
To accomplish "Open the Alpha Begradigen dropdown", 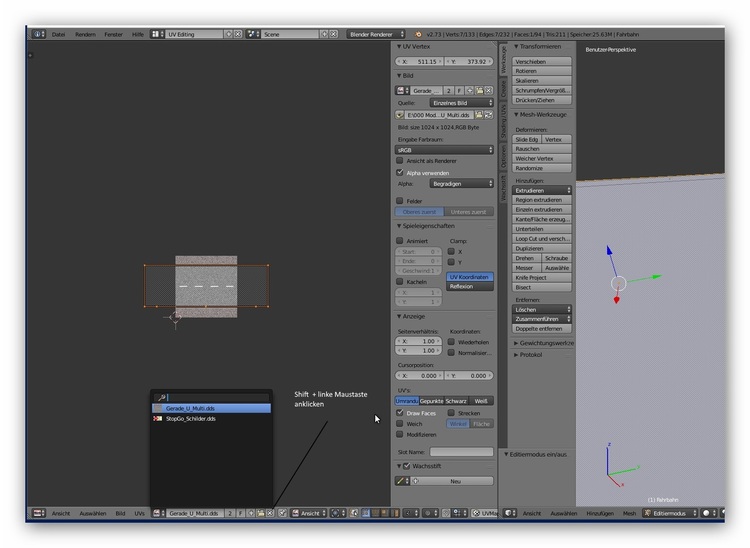I will click(462, 184).
